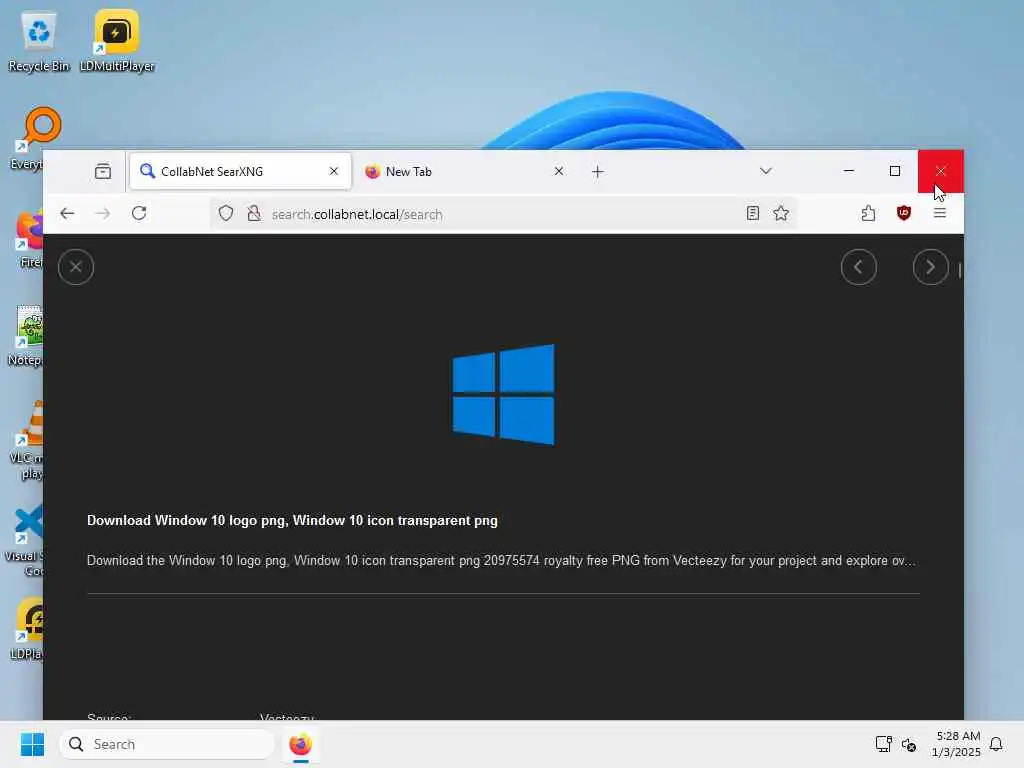The width and height of the screenshot is (1024, 768).
Task: Reload the current page
Action: (x=139, y=214)
